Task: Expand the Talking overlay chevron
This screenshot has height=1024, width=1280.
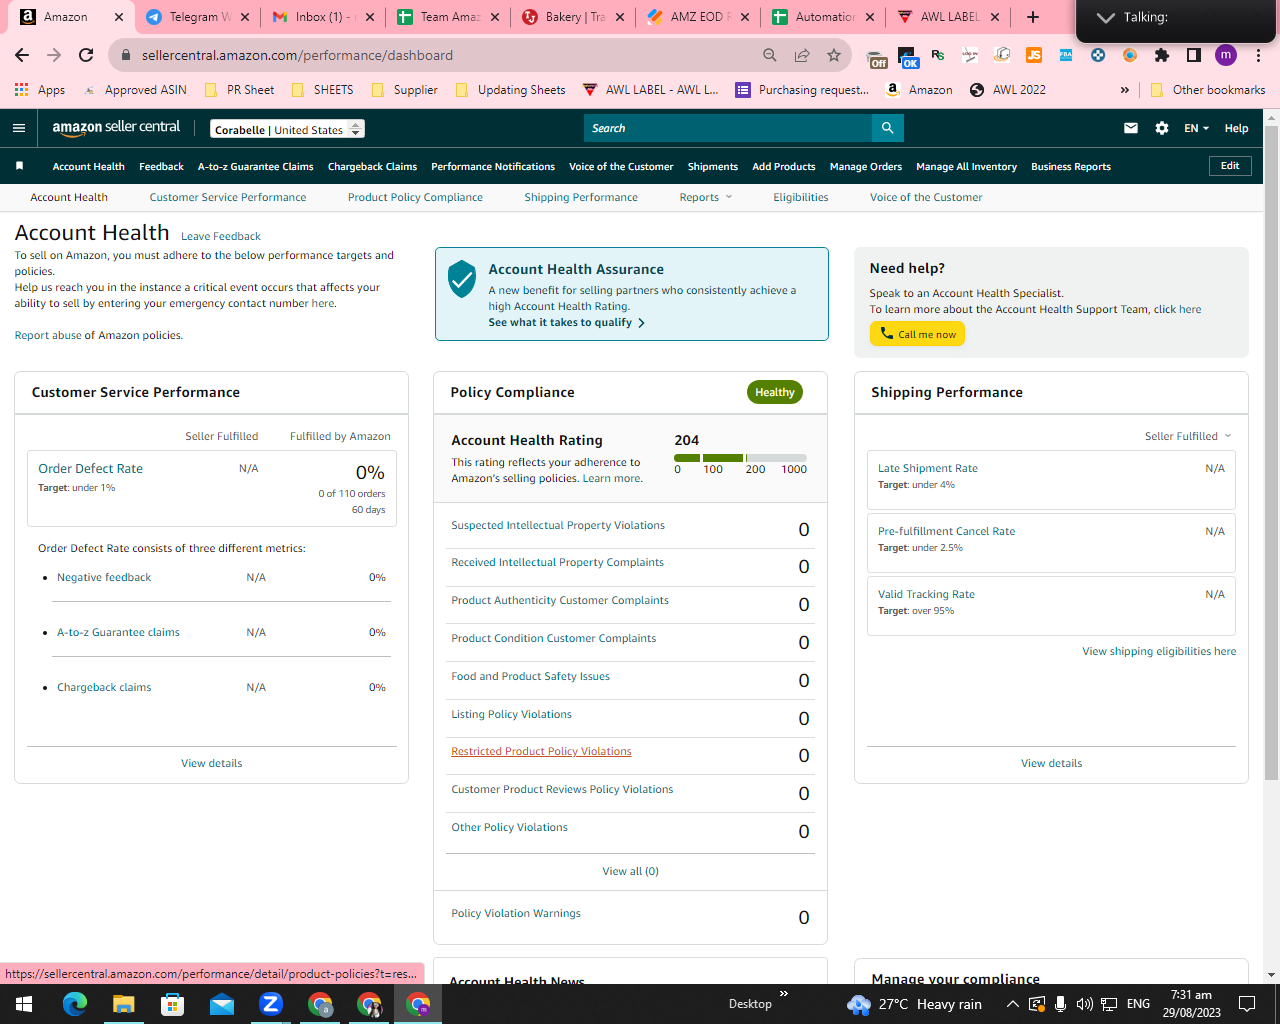Action: tap(1105, 17)
